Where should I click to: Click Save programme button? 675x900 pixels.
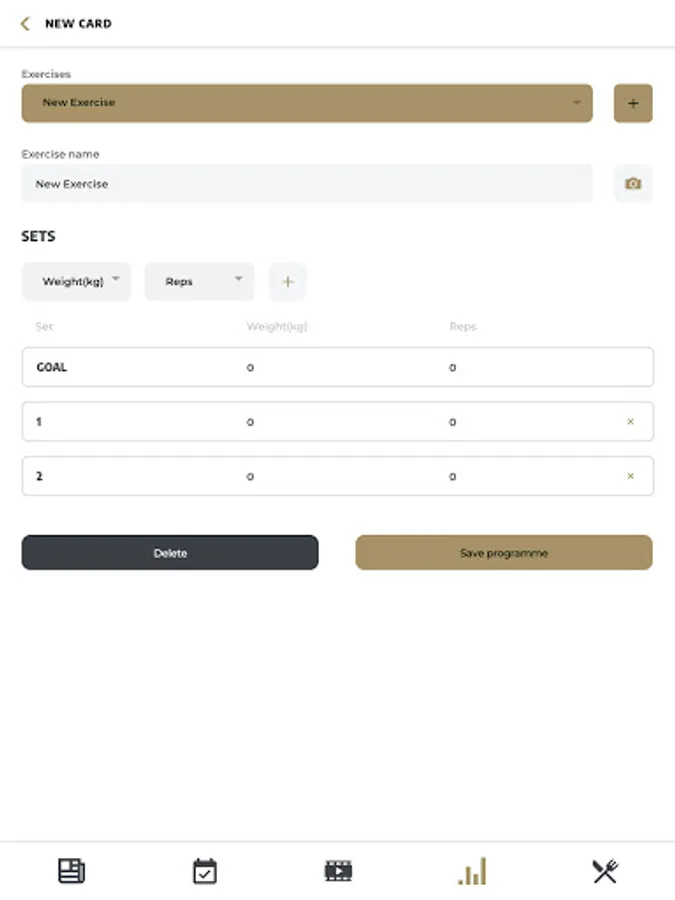coord(503,553)
